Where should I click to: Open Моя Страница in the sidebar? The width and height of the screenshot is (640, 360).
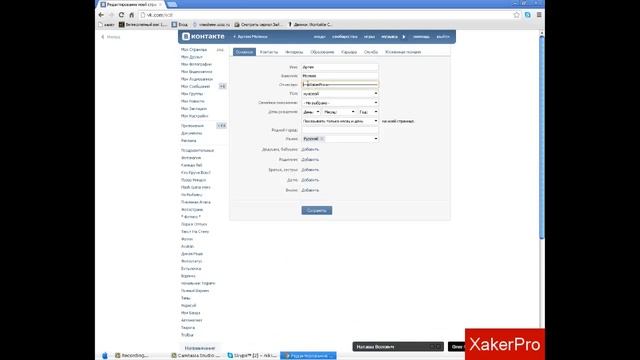click(x=194, y=50)
